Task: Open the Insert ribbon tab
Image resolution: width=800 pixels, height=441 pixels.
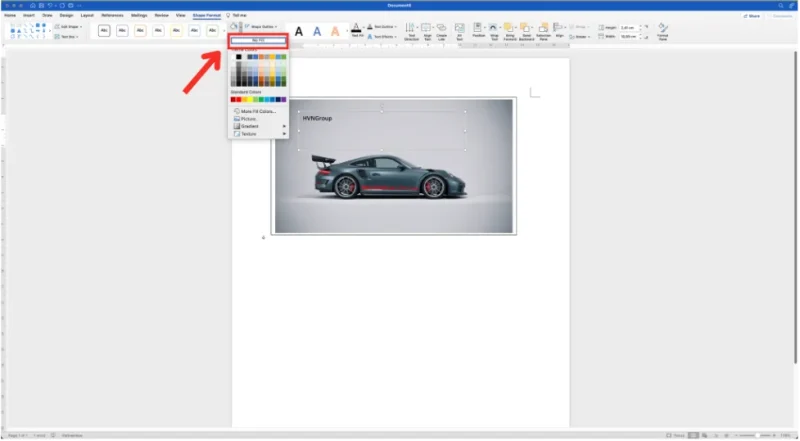Action: pyautogui.click(x=29, y=15)
